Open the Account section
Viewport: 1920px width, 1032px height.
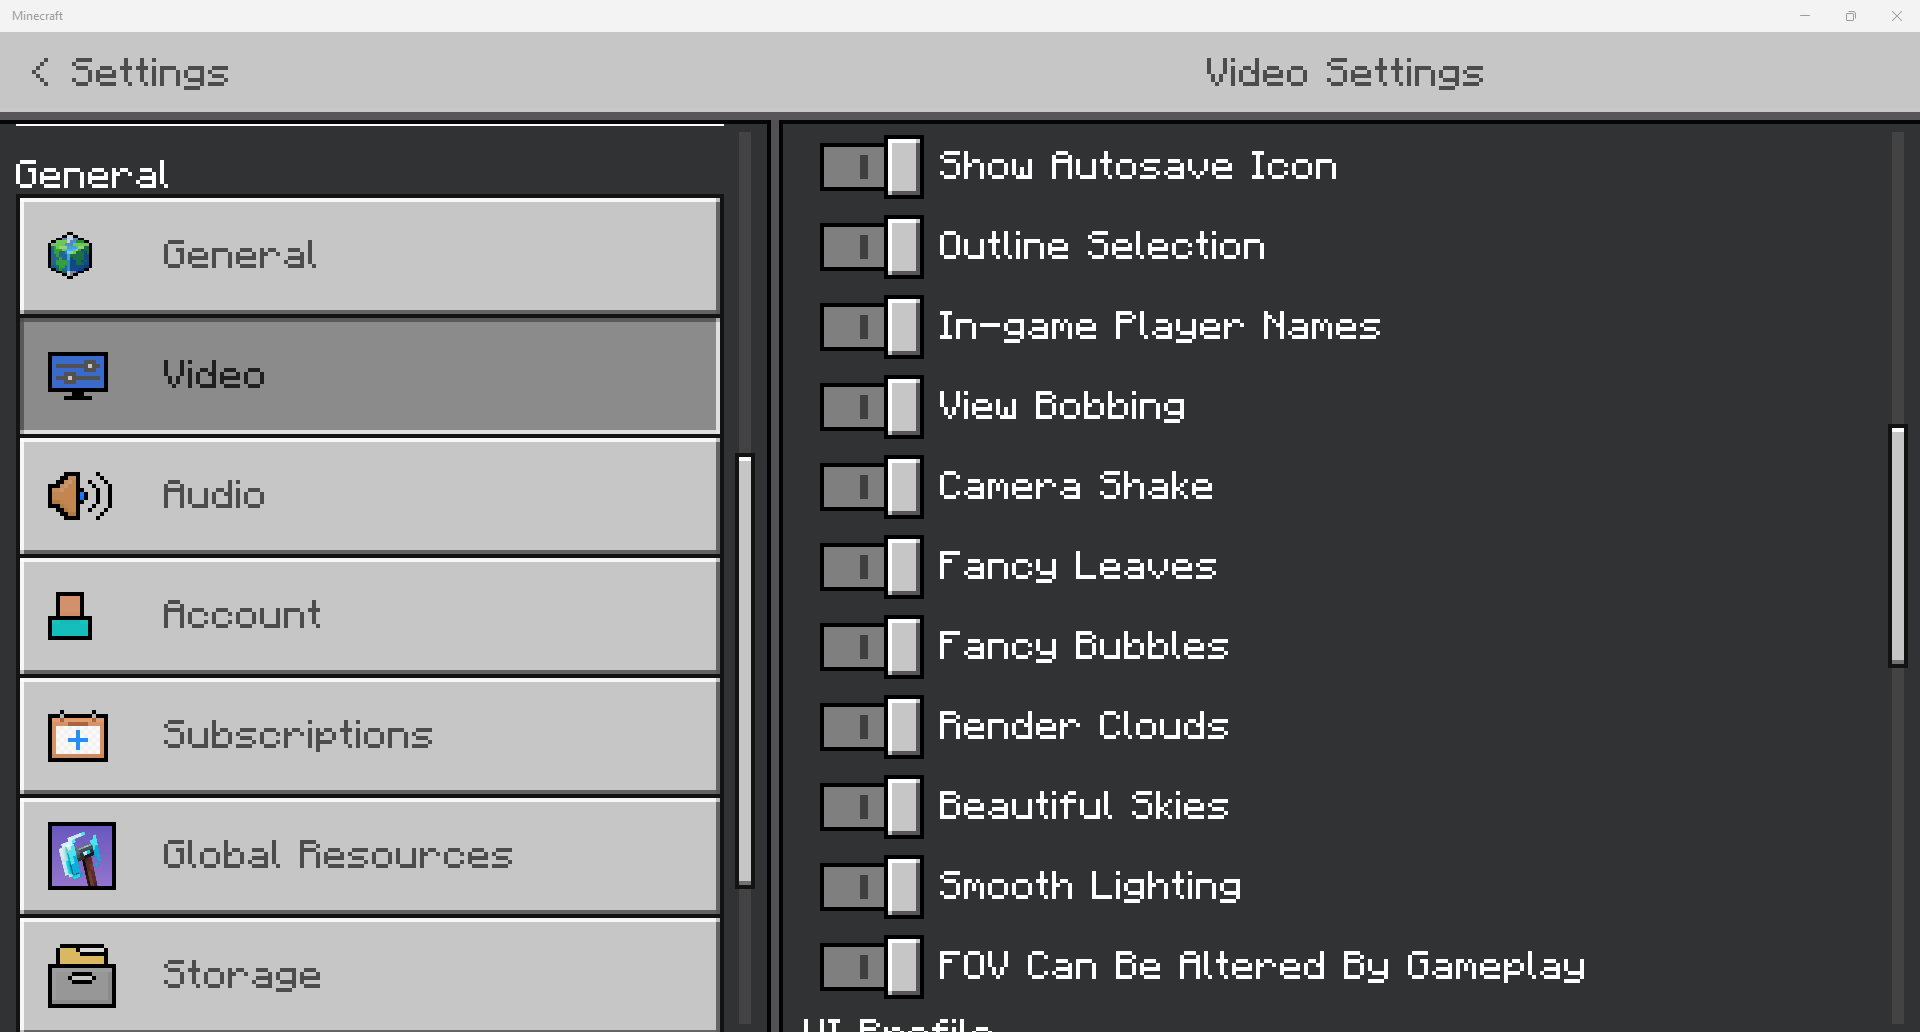370,615
